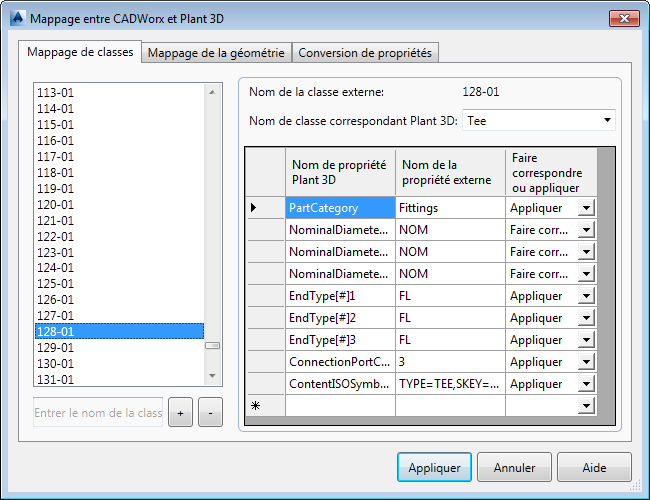Select class 114-01 in the list
Screen dimensions: 650x500
119,109
